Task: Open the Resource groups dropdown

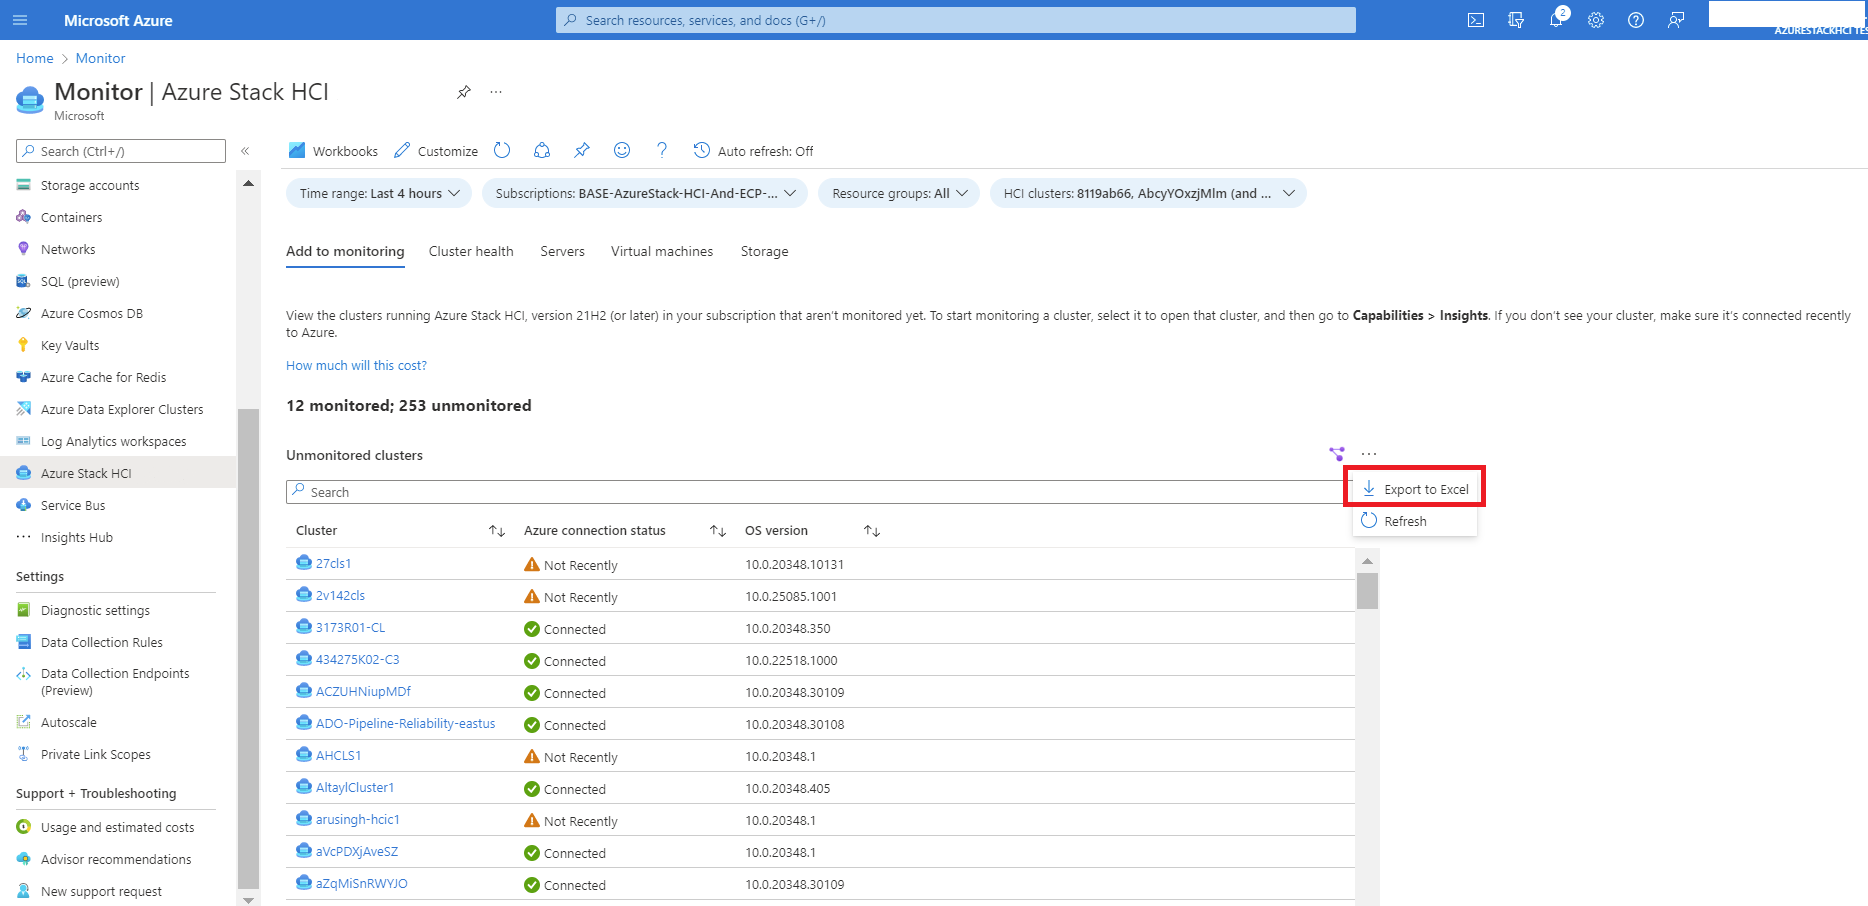Action: pos(899,193)
